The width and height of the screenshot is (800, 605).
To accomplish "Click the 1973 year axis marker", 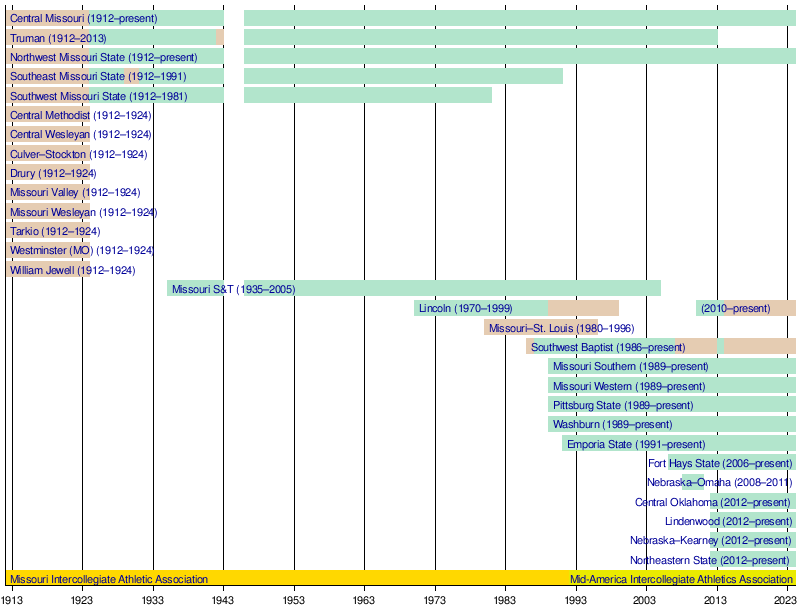I will [x=435, y=598].
